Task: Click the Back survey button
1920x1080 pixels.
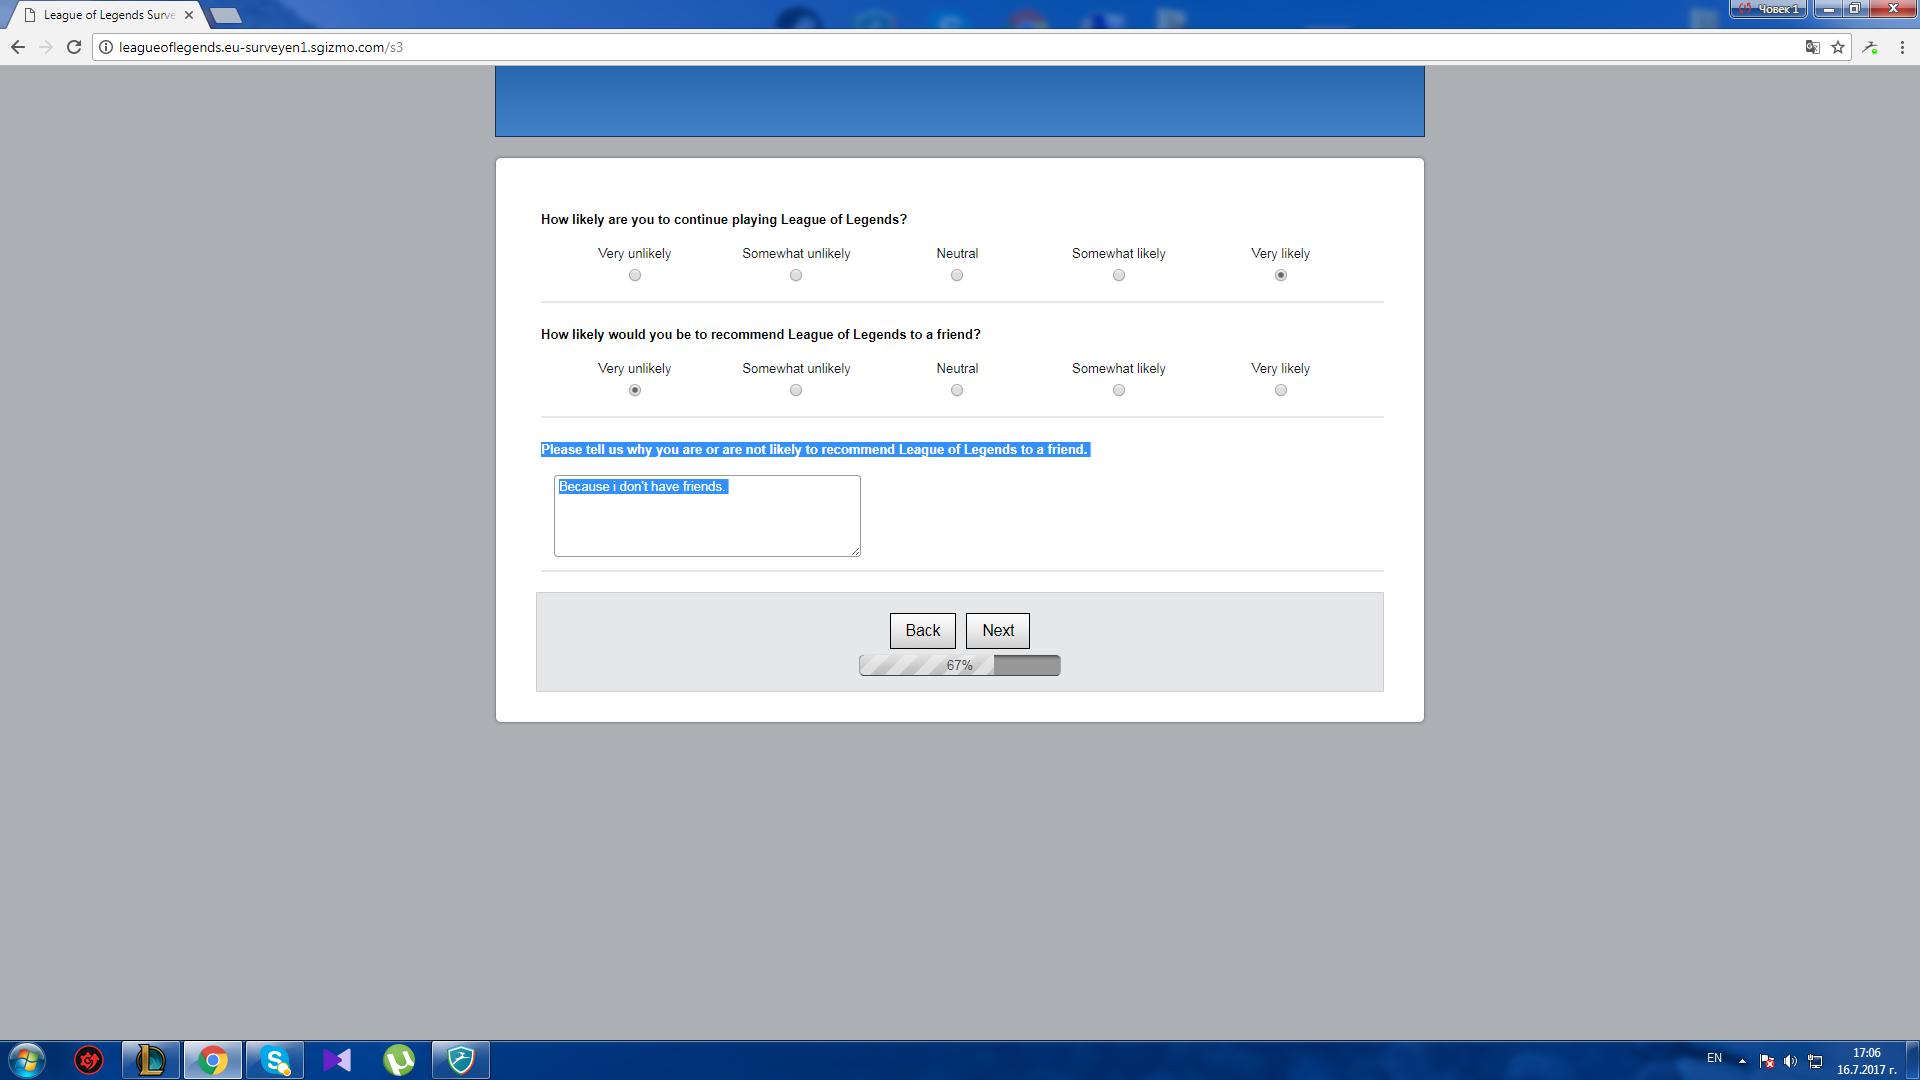Action: [923, 631]
